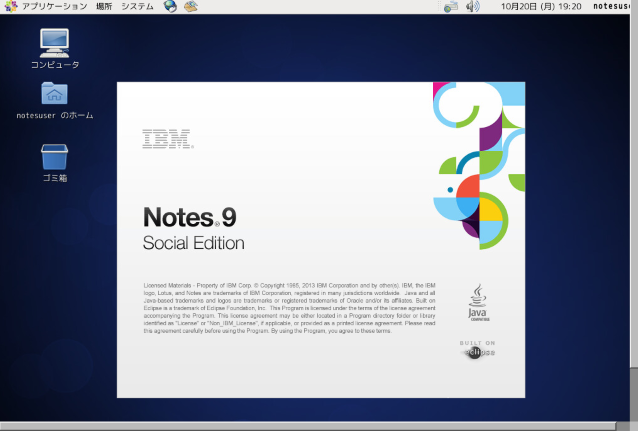Launch the web browser globe icon in panel

(170, 7)
